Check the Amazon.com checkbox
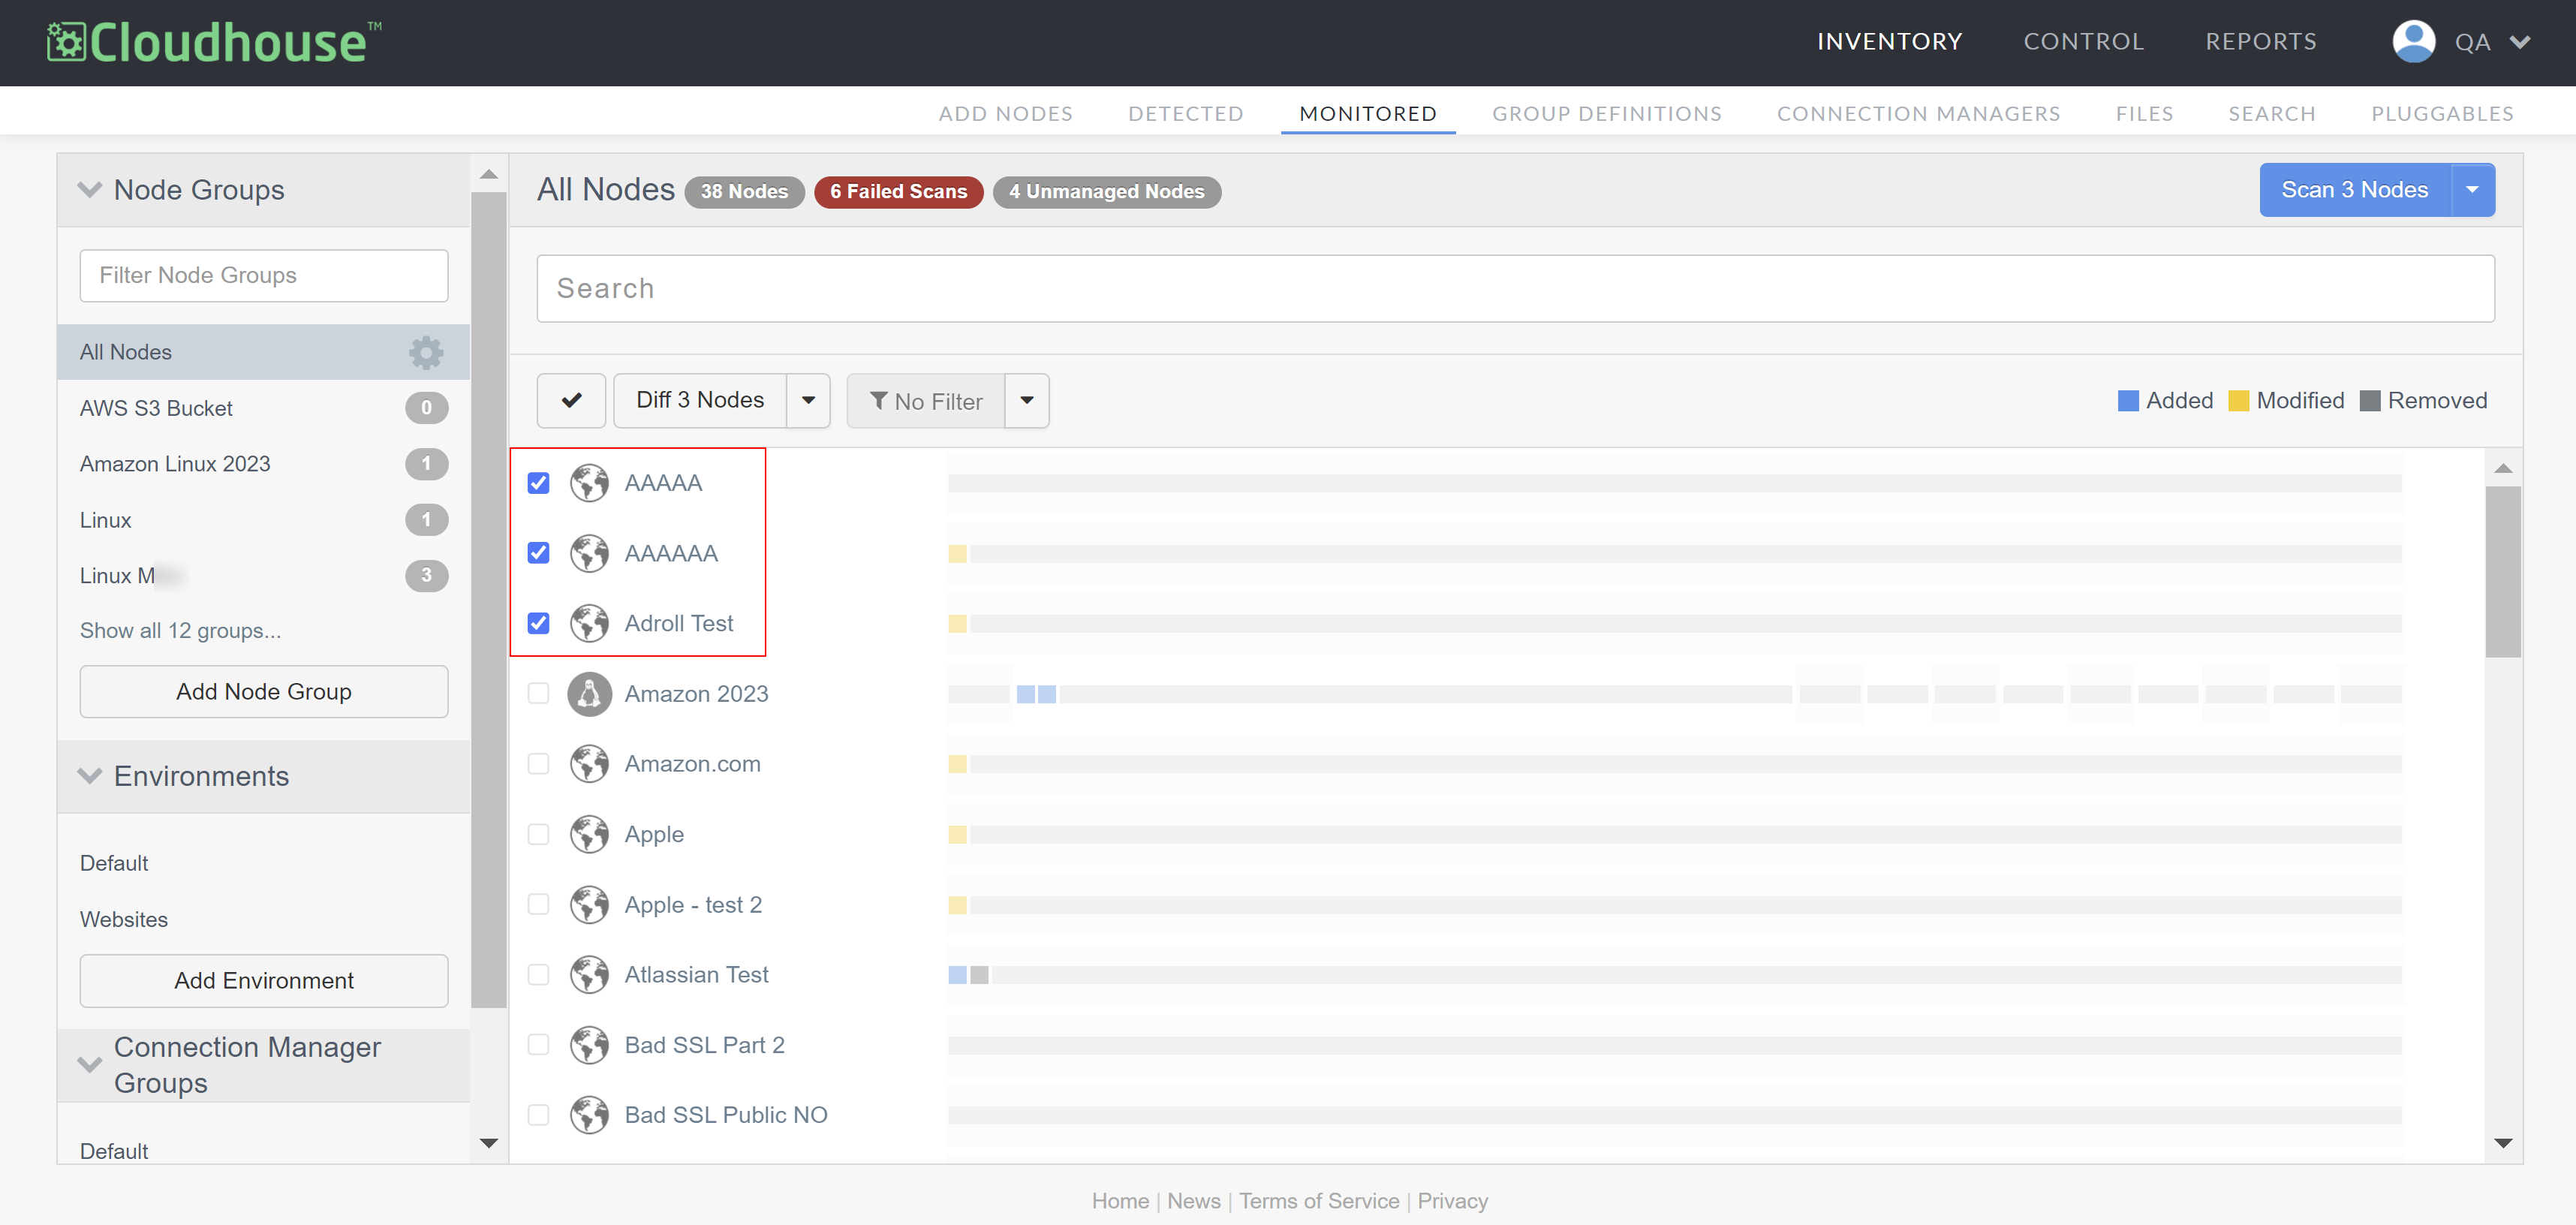The width and height of the screenshot is (2576, 1225). 538,764
